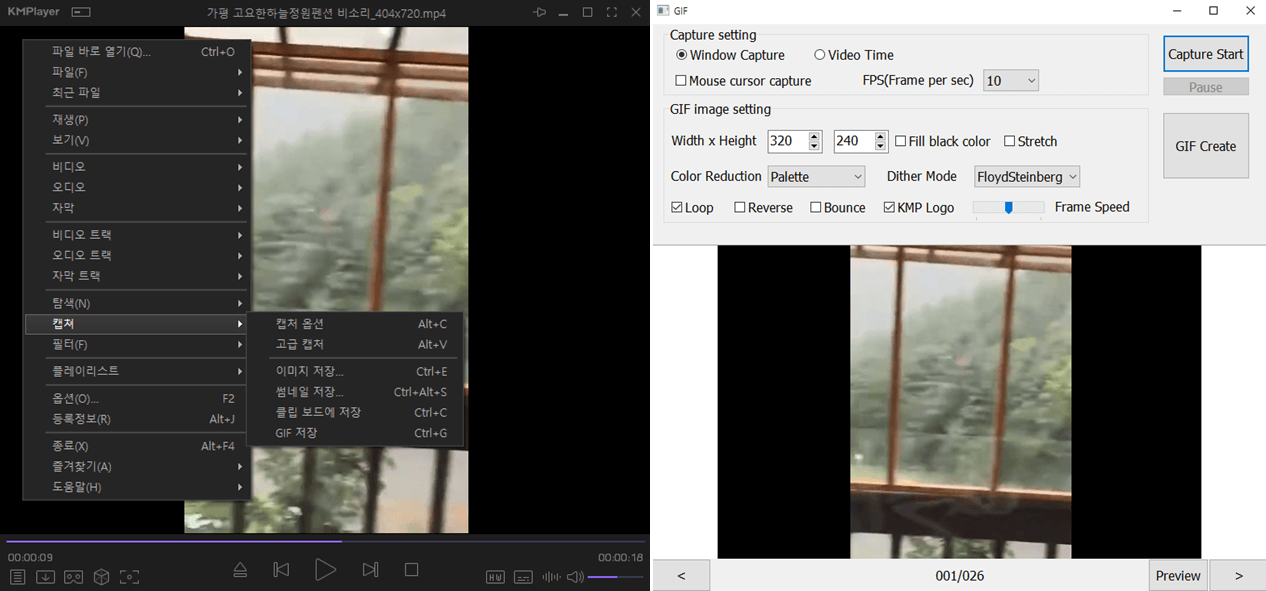Expand the 비디오 submenu
The width and height of the screenshot is (1266, 591).
pos(135,167)
